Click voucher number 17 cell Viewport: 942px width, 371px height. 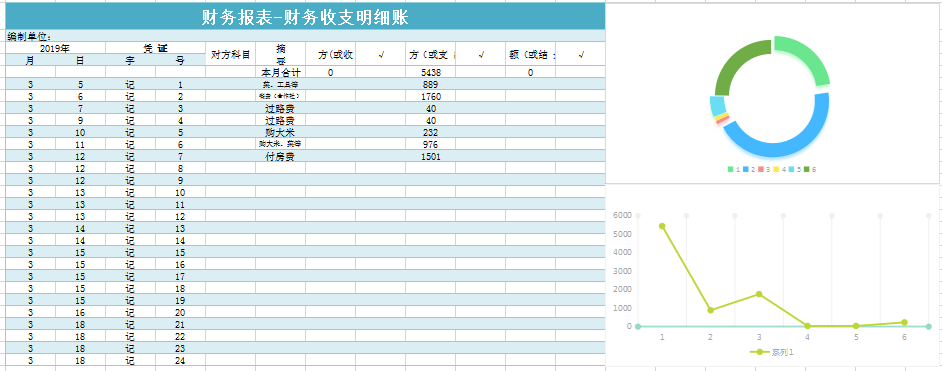click(x=180, y=276)
